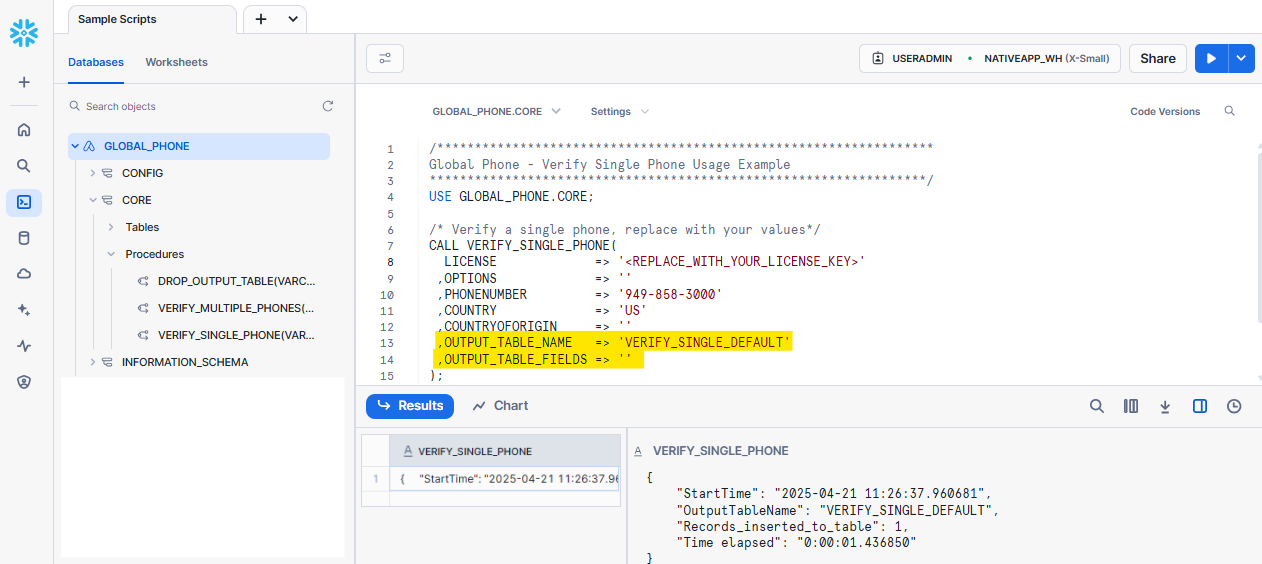Collapse the Procedures folder
This screenshot has width=1262, height=564.
[x=111, y=254]
